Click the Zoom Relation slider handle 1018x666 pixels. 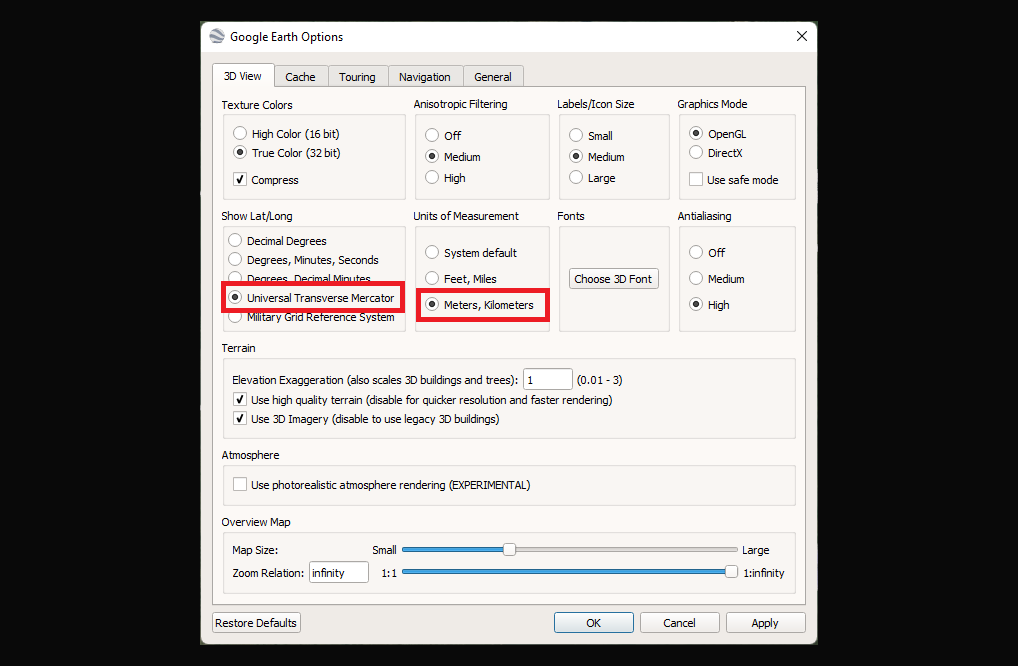point(732,572)
